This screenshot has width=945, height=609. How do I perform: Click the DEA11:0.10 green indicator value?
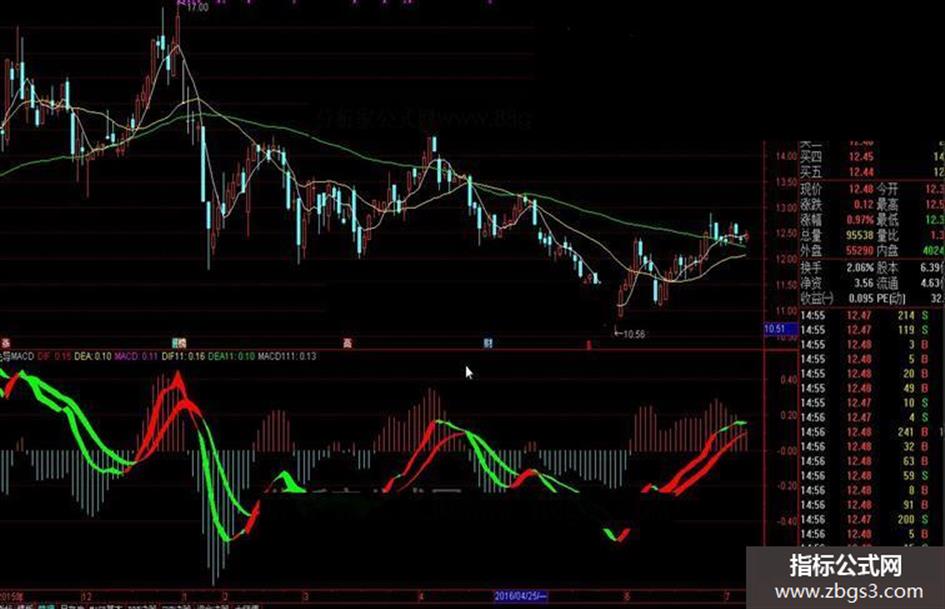tap(231, 356)
